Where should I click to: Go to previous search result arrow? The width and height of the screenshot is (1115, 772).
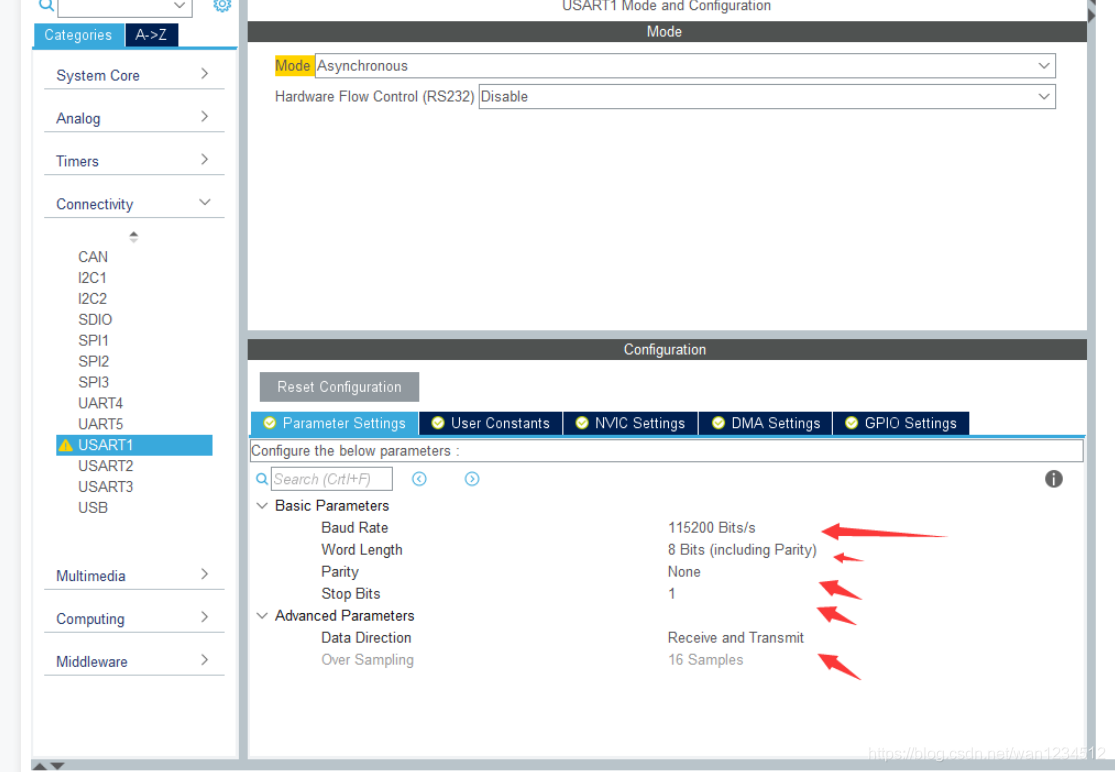[419, 479]
